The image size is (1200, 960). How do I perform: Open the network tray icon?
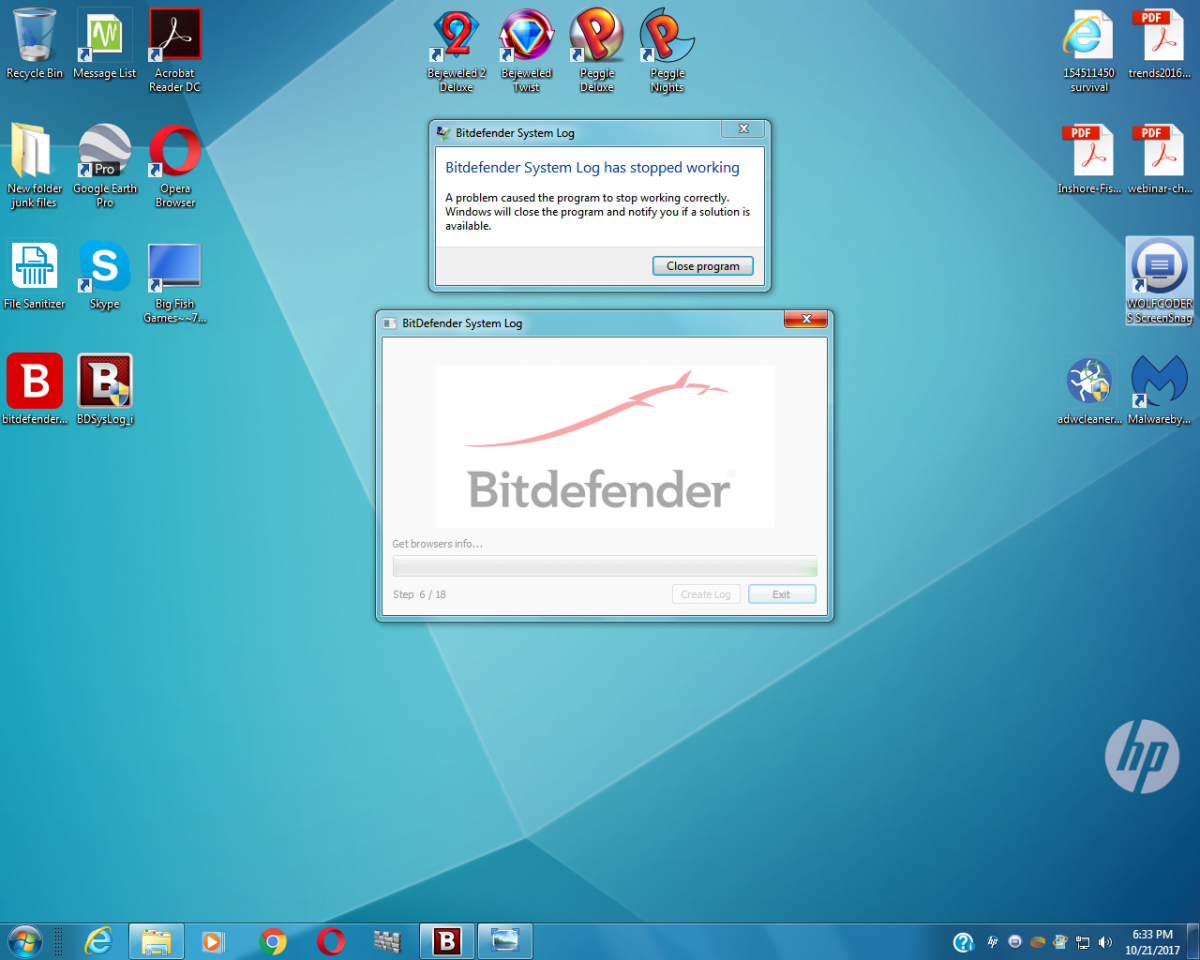pos(1083,942)
